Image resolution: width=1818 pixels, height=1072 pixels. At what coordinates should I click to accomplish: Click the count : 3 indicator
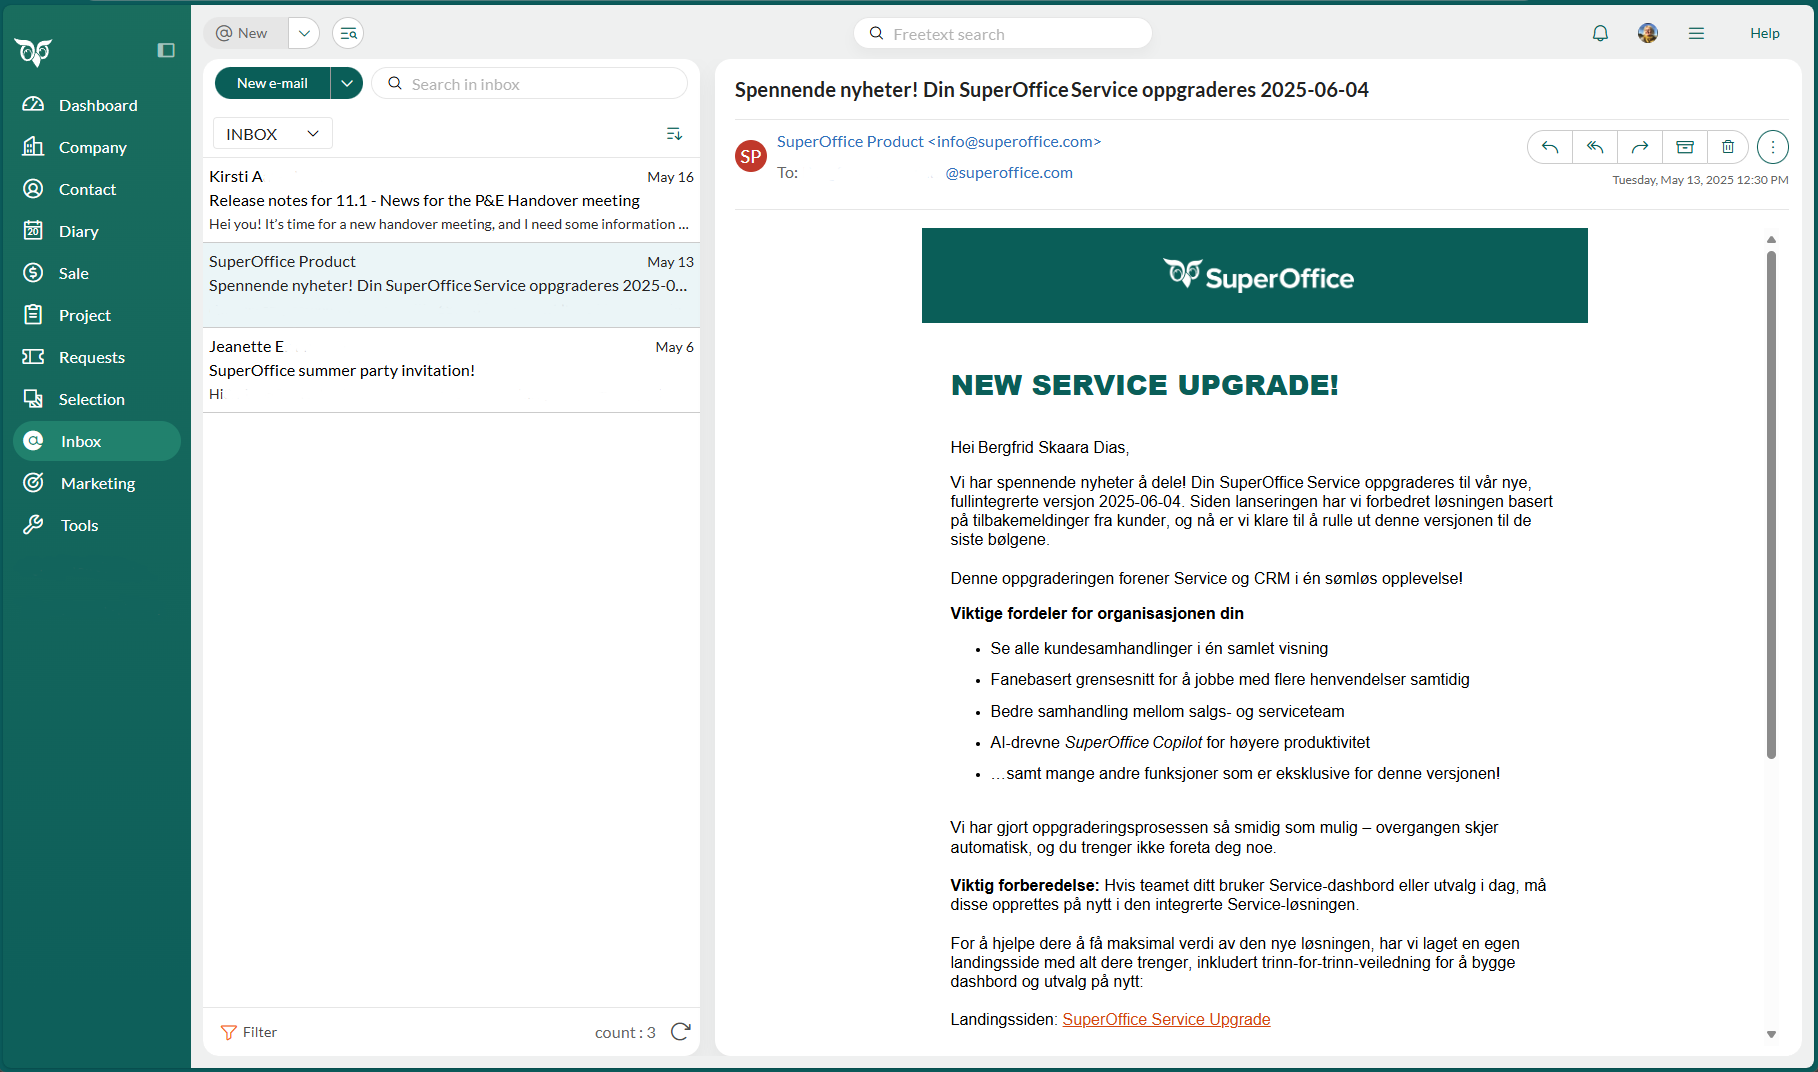(625, 1032)
